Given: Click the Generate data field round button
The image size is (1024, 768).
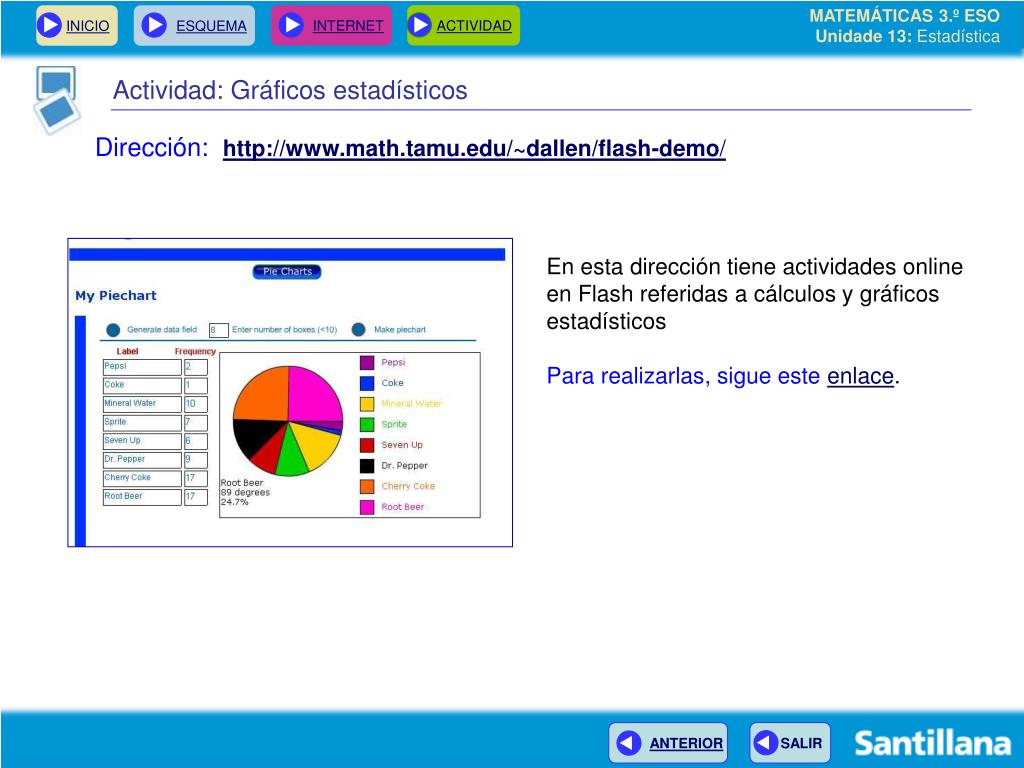Looking at the screenshot, I should coord(113,330).
